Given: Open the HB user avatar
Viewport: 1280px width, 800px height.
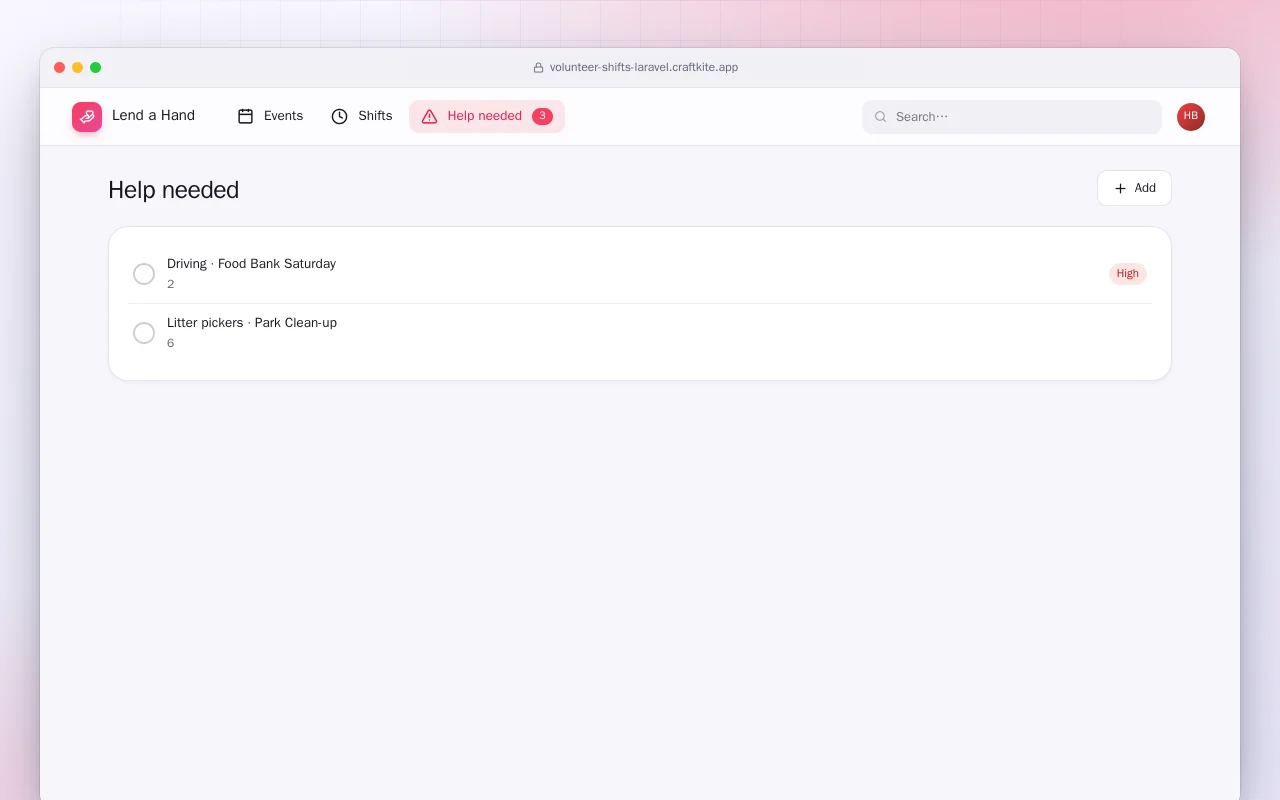Looking at the screenshot, I should pyautogui.click(x=1191, y=117).
